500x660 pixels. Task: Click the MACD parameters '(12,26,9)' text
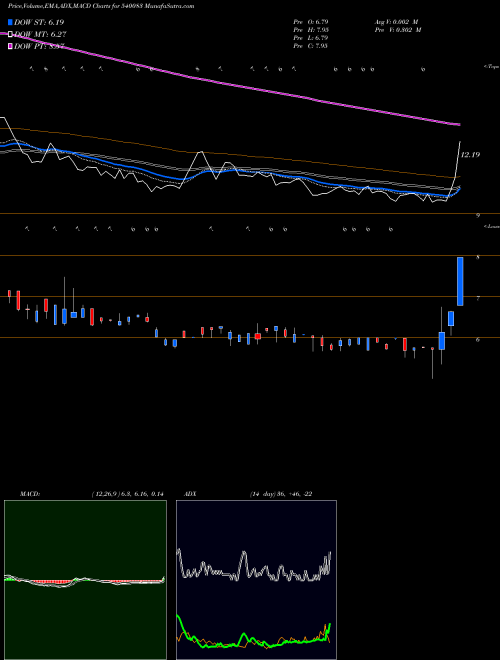pyautogui.click(x=127, y=494)
